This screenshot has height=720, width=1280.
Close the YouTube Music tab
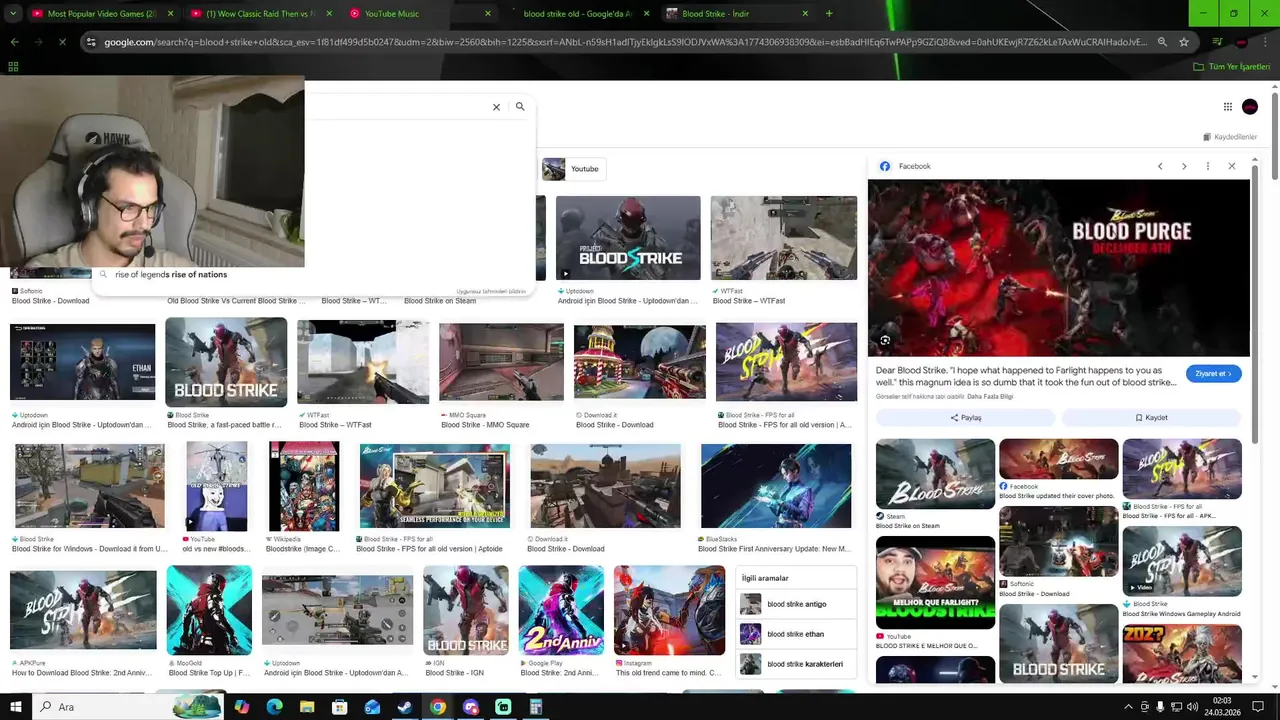click(x=488, y=14)
